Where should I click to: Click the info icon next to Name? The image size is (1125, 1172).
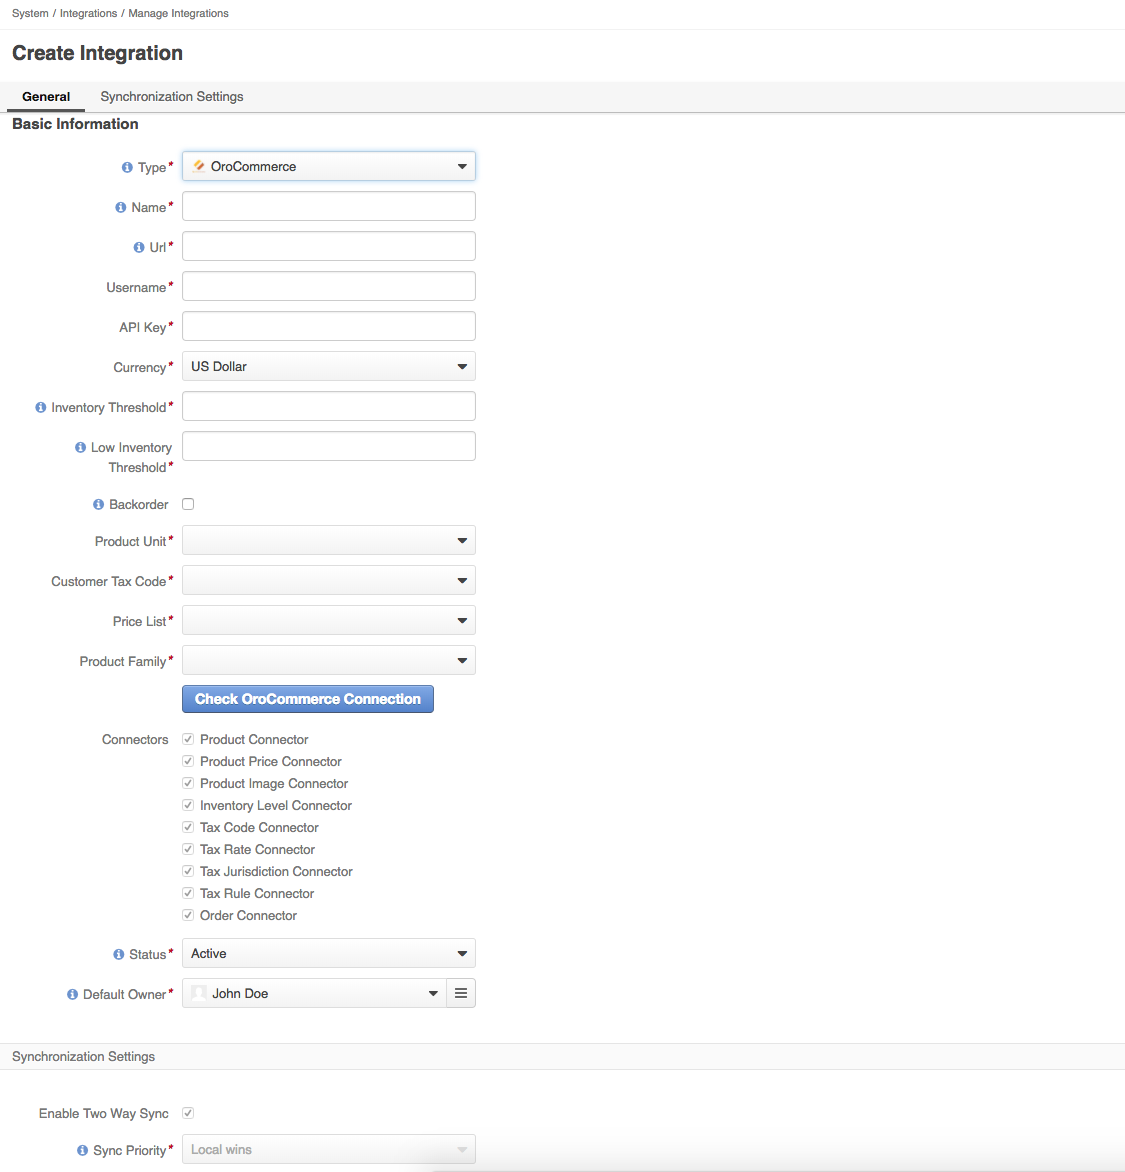tap(121, 208)
